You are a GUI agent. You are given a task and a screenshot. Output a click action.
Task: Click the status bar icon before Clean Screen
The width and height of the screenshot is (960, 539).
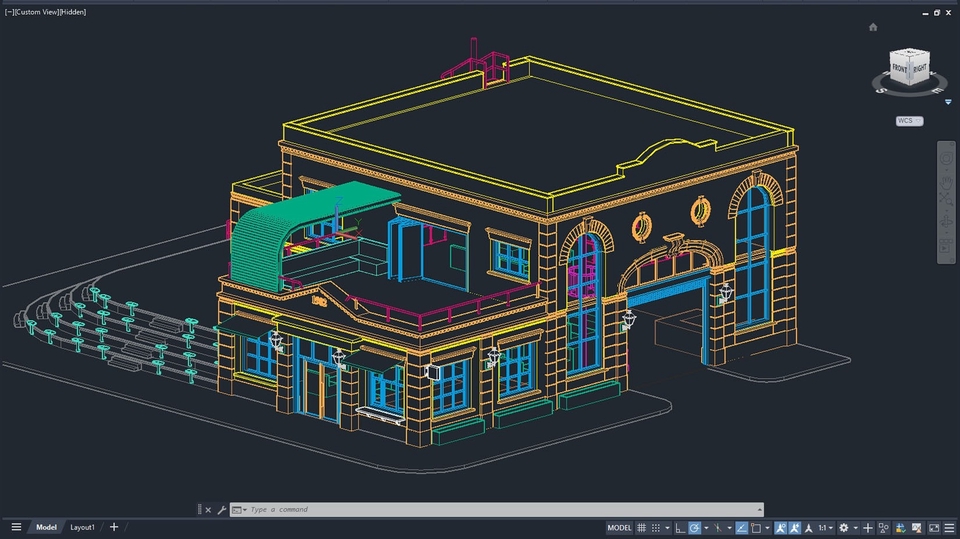[917, 527]
